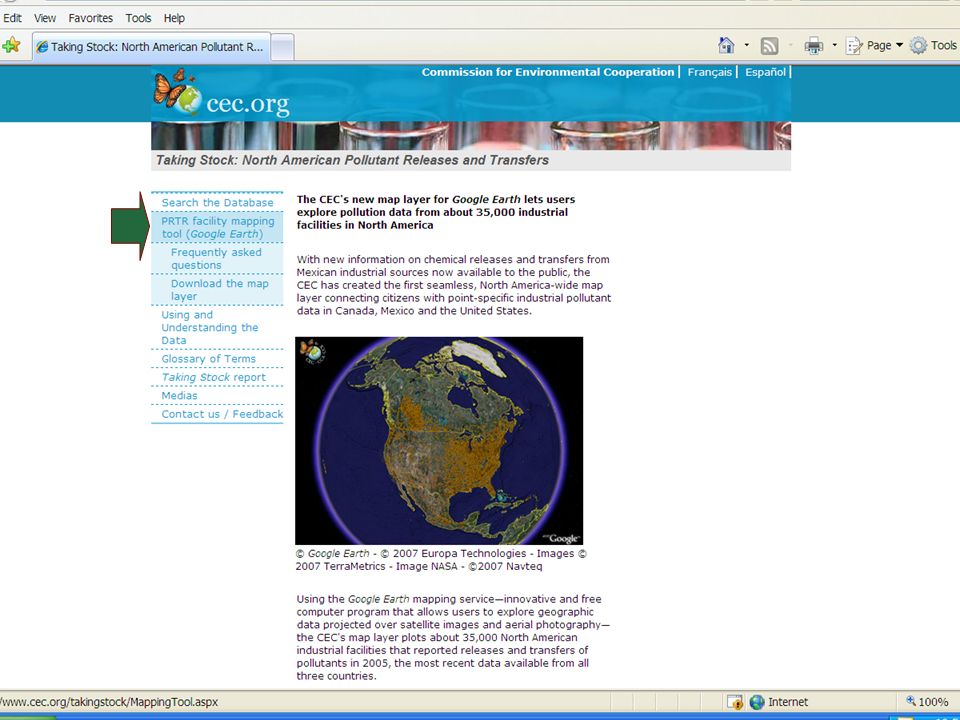The image size is (960, 720).
Task: Open the Help menu
Action: pos(174,18)
